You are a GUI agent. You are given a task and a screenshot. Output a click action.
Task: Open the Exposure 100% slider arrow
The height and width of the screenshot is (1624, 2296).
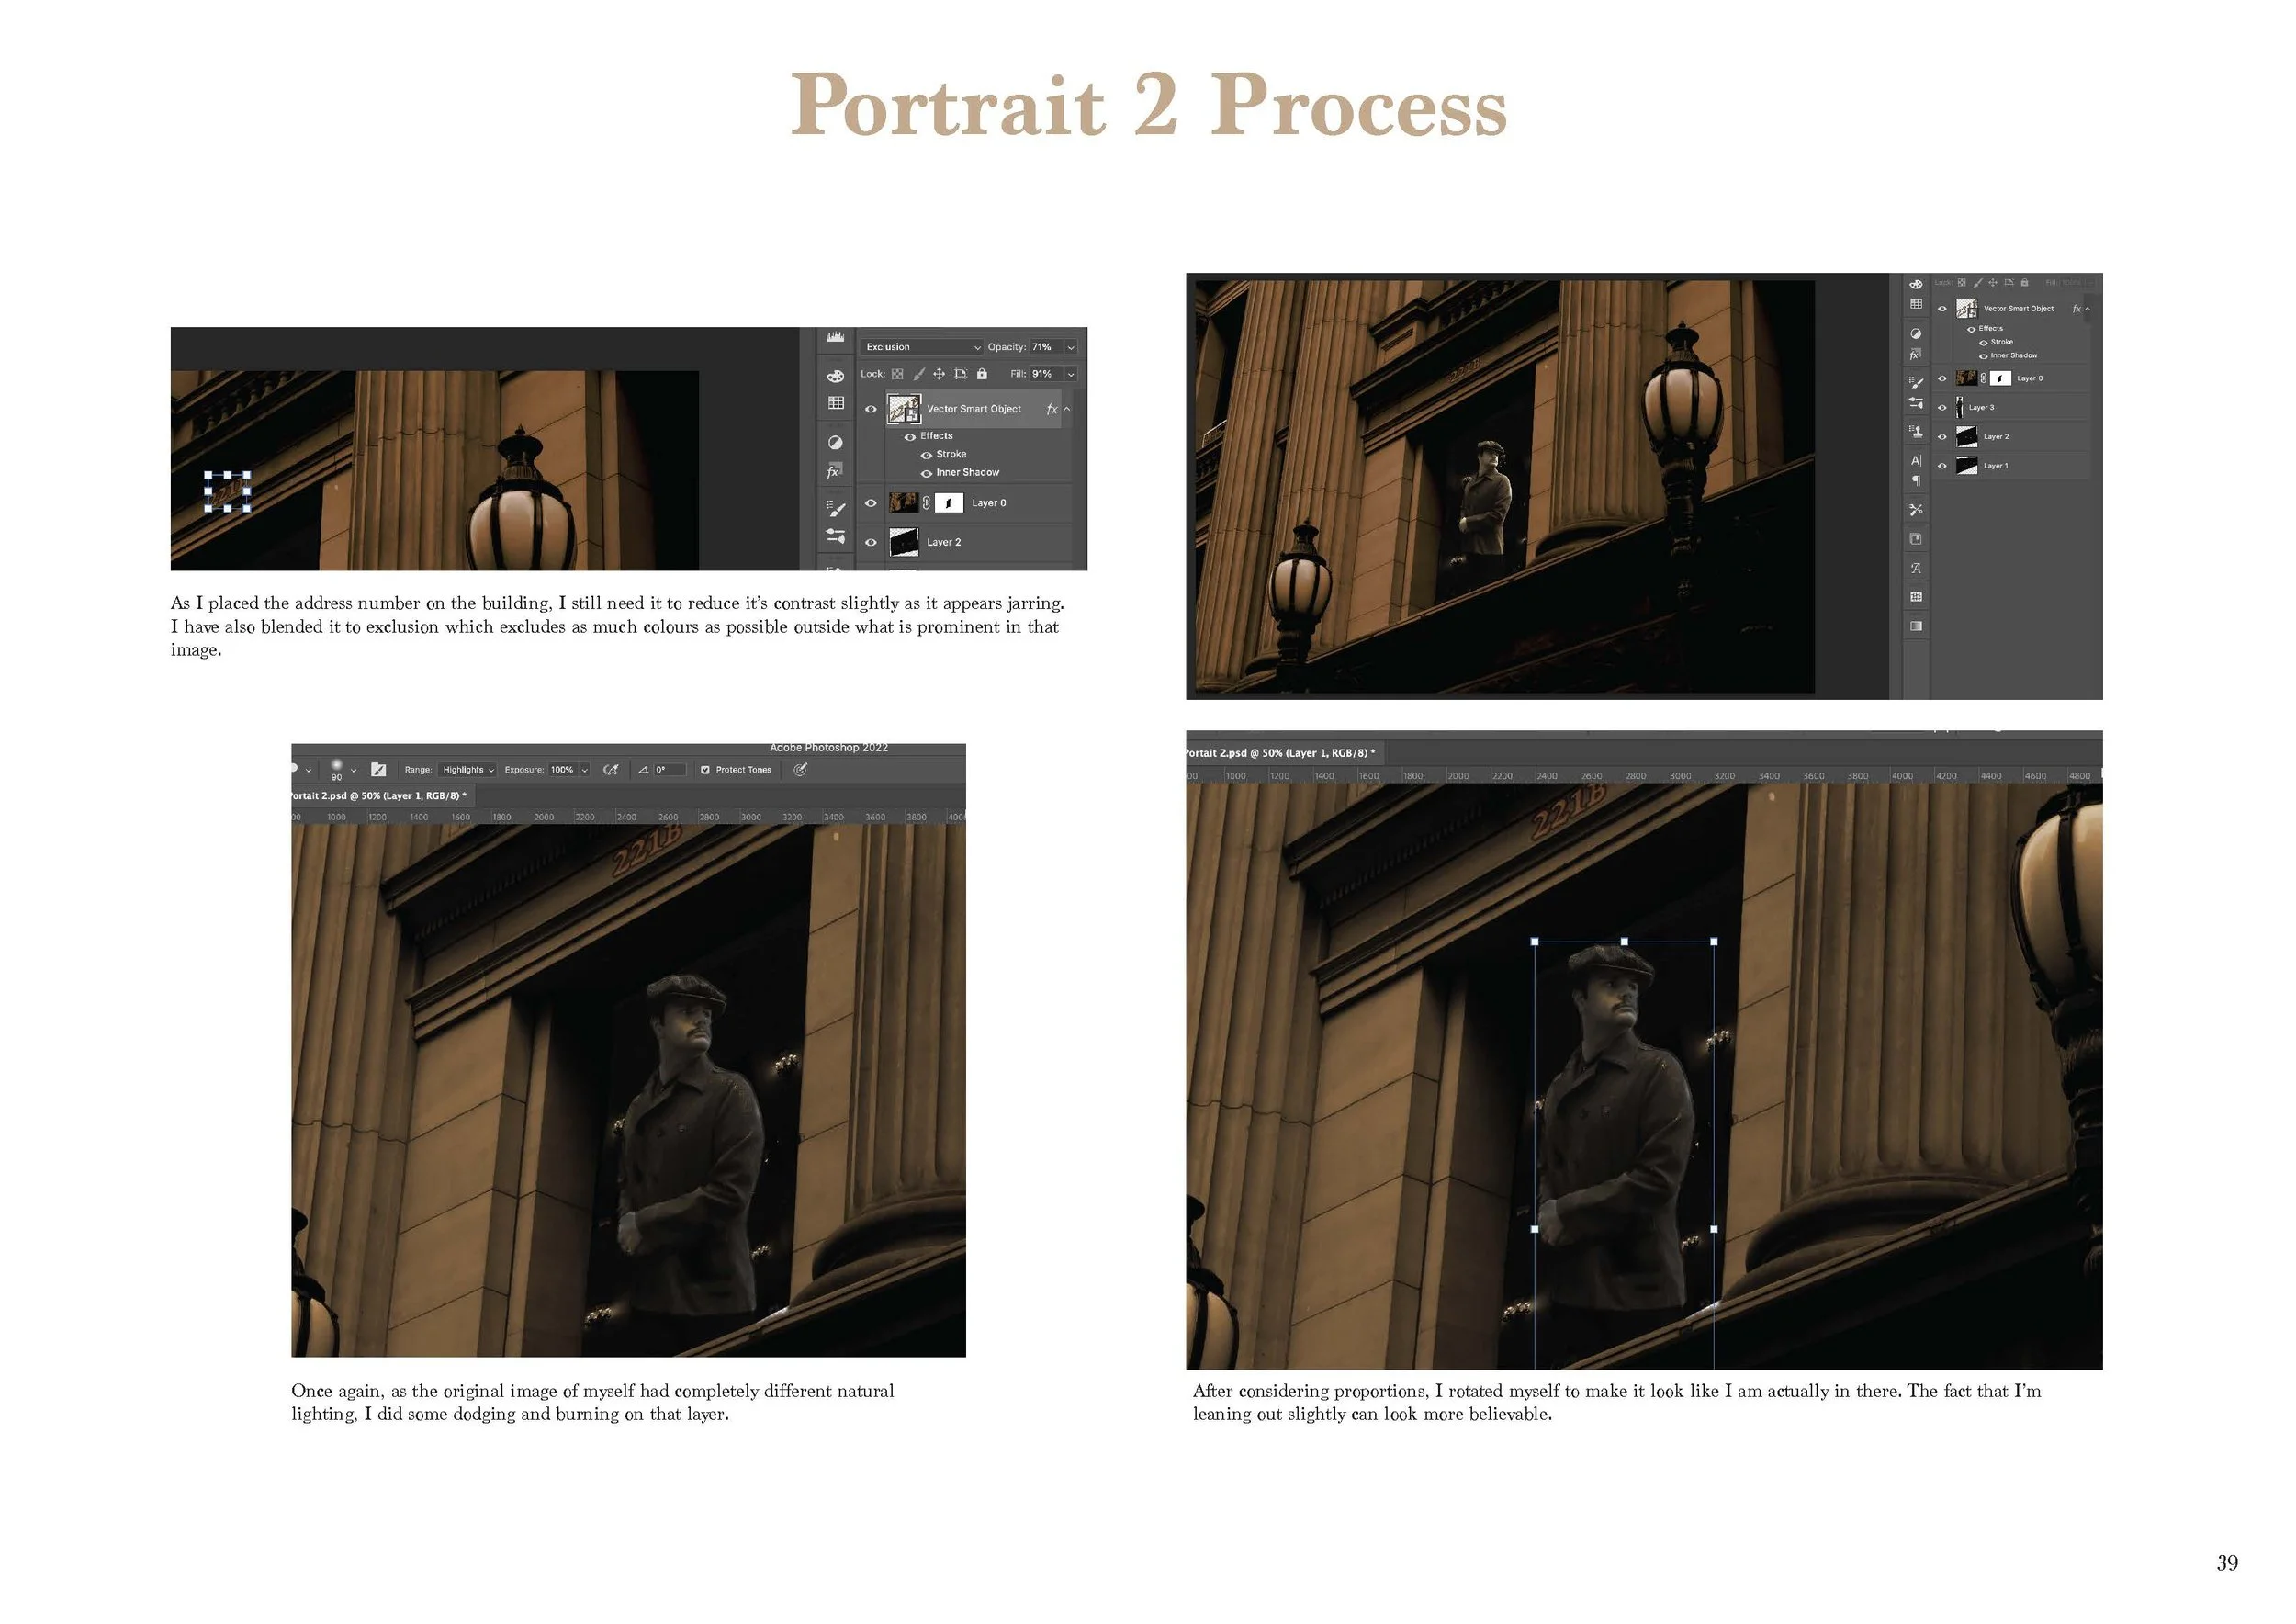(x=585, y=770)
